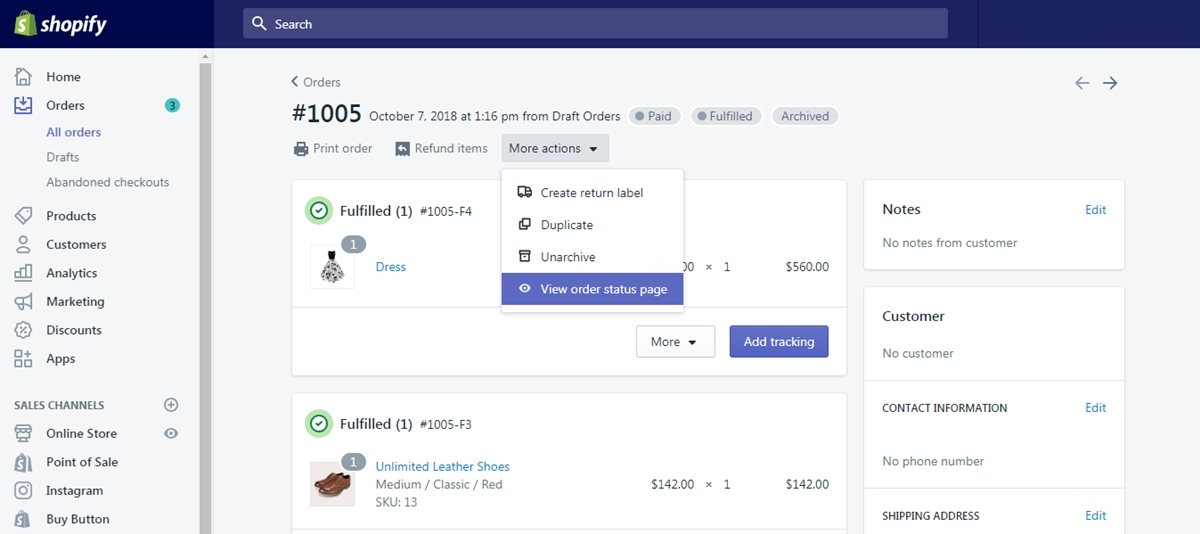Click the Add tracking button
Screen dimensions: 1200x534
[779, 341]
